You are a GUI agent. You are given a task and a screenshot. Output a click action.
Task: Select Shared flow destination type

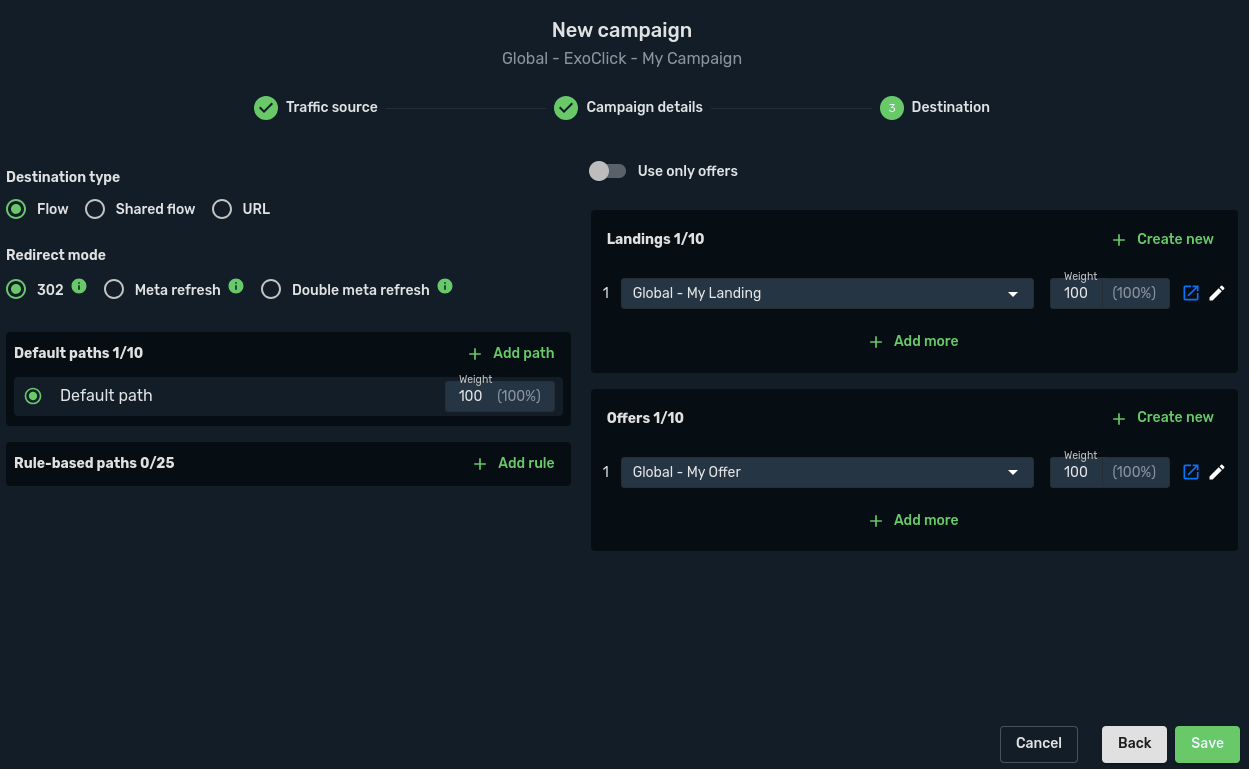pyautogui.click(x=95, y=209)
